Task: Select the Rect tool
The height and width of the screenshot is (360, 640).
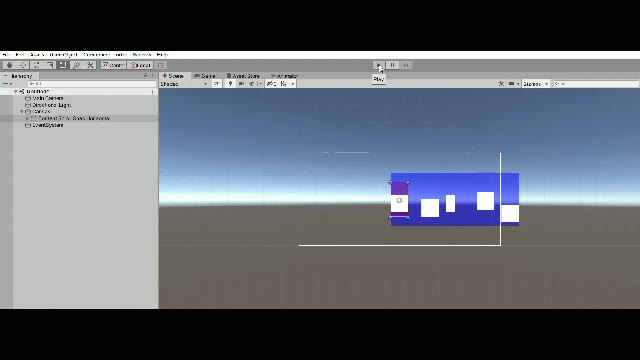Action: (63, 65)
